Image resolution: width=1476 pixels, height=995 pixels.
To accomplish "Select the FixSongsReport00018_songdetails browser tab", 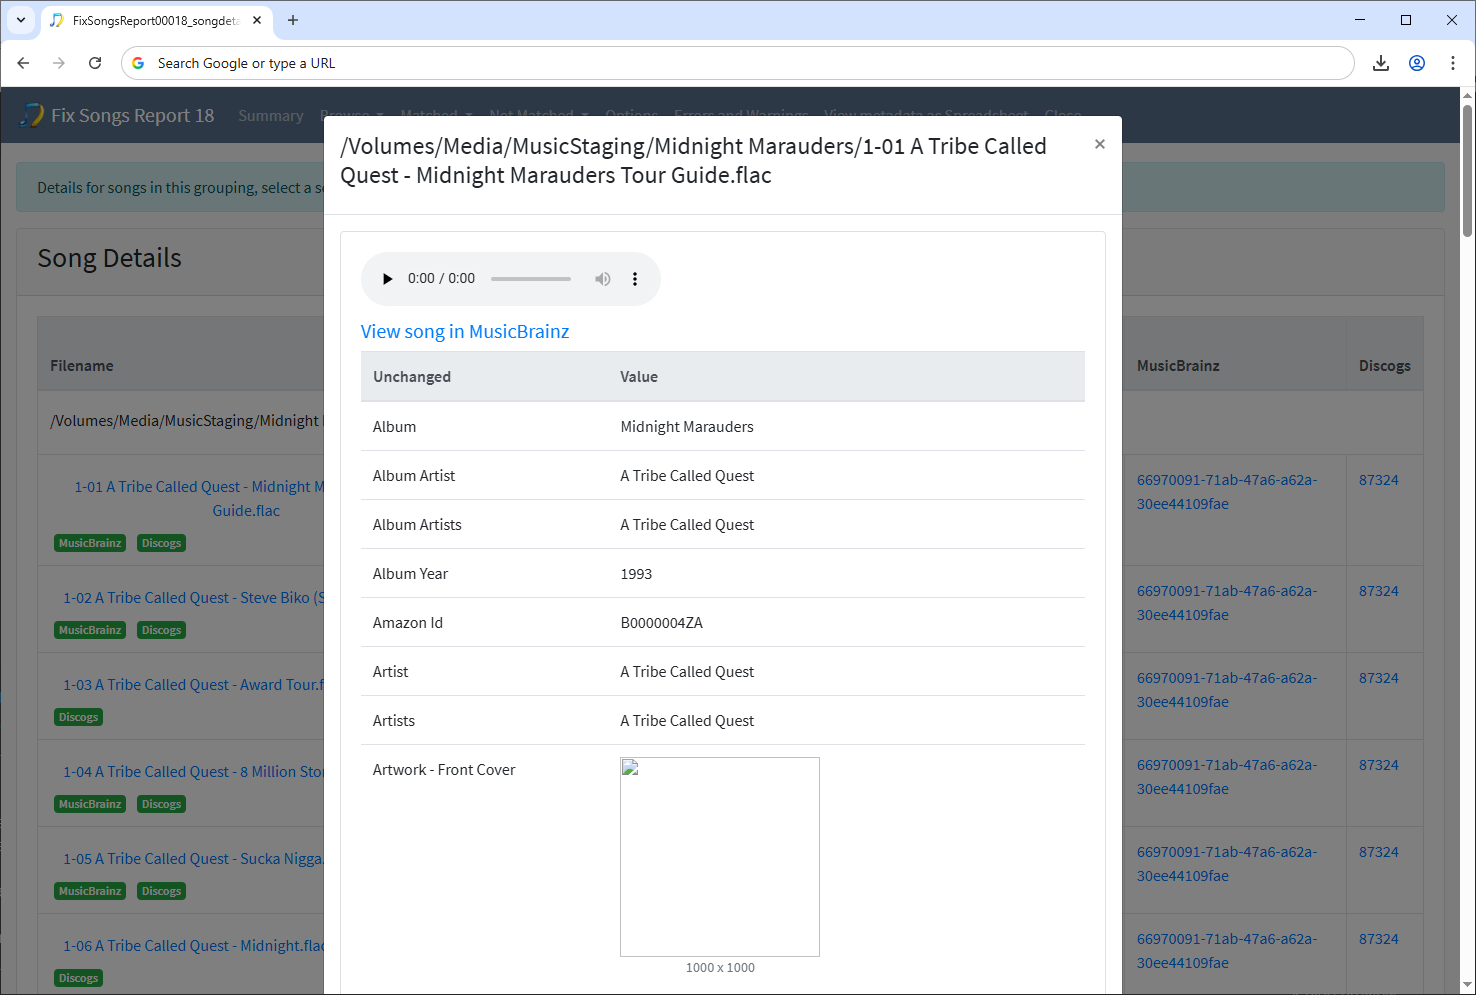I will (x=156, y=20).
